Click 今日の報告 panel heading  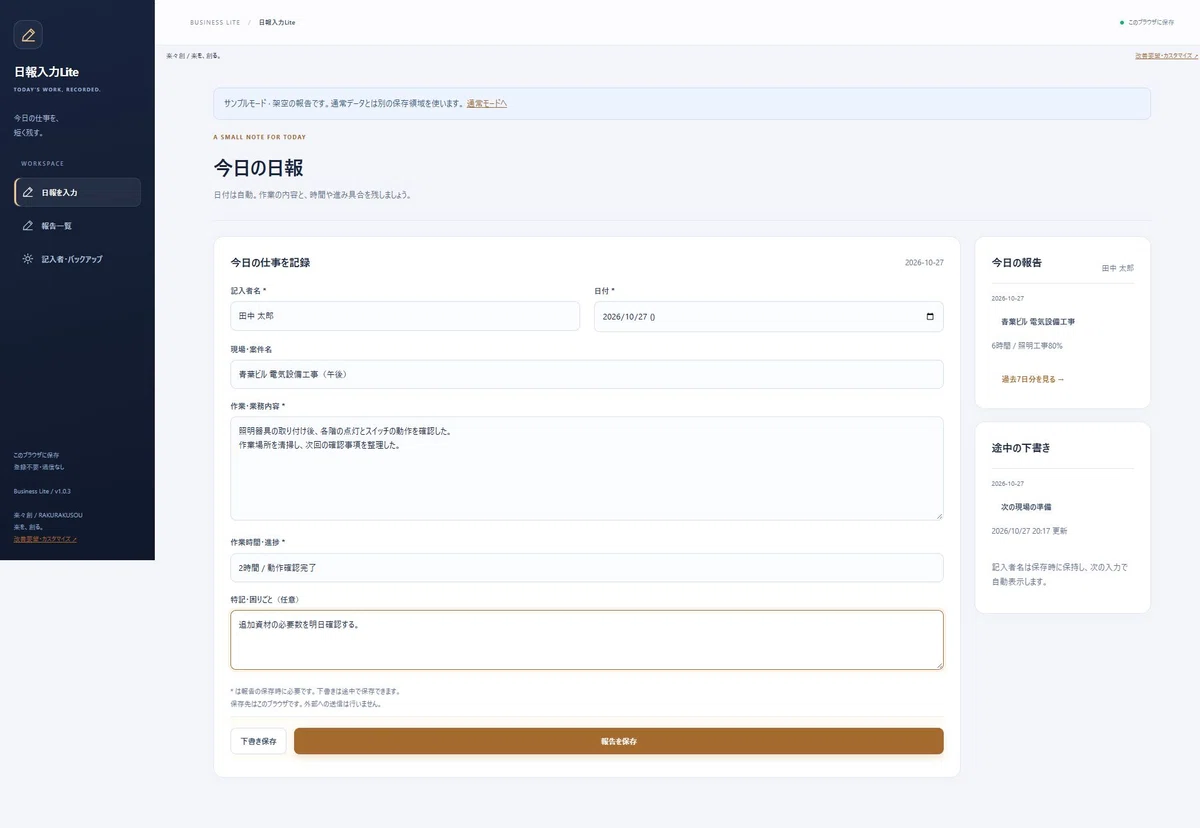(x=1017, y=262)
